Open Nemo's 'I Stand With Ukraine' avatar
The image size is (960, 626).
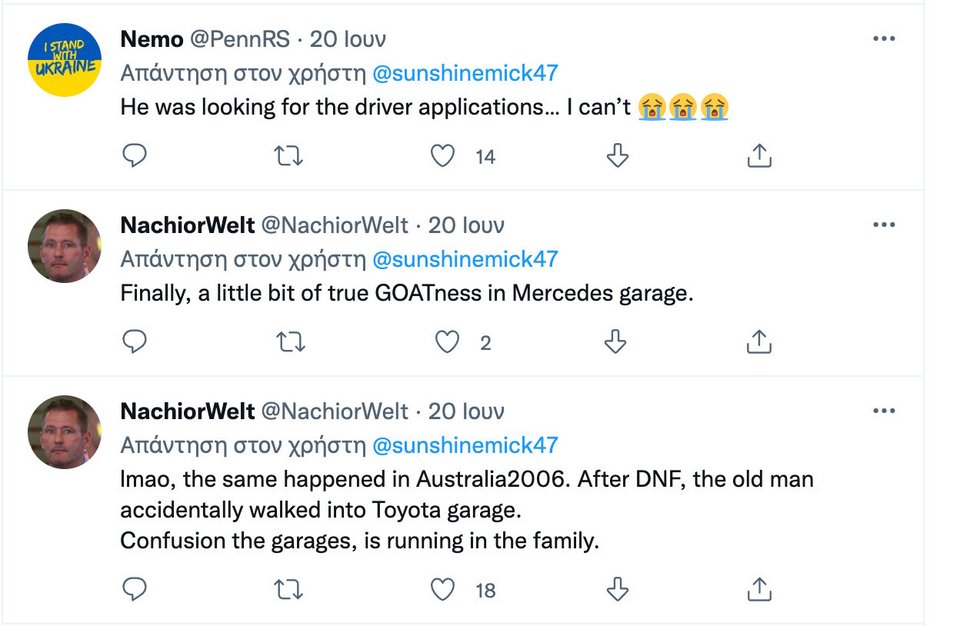click(64, 60)
